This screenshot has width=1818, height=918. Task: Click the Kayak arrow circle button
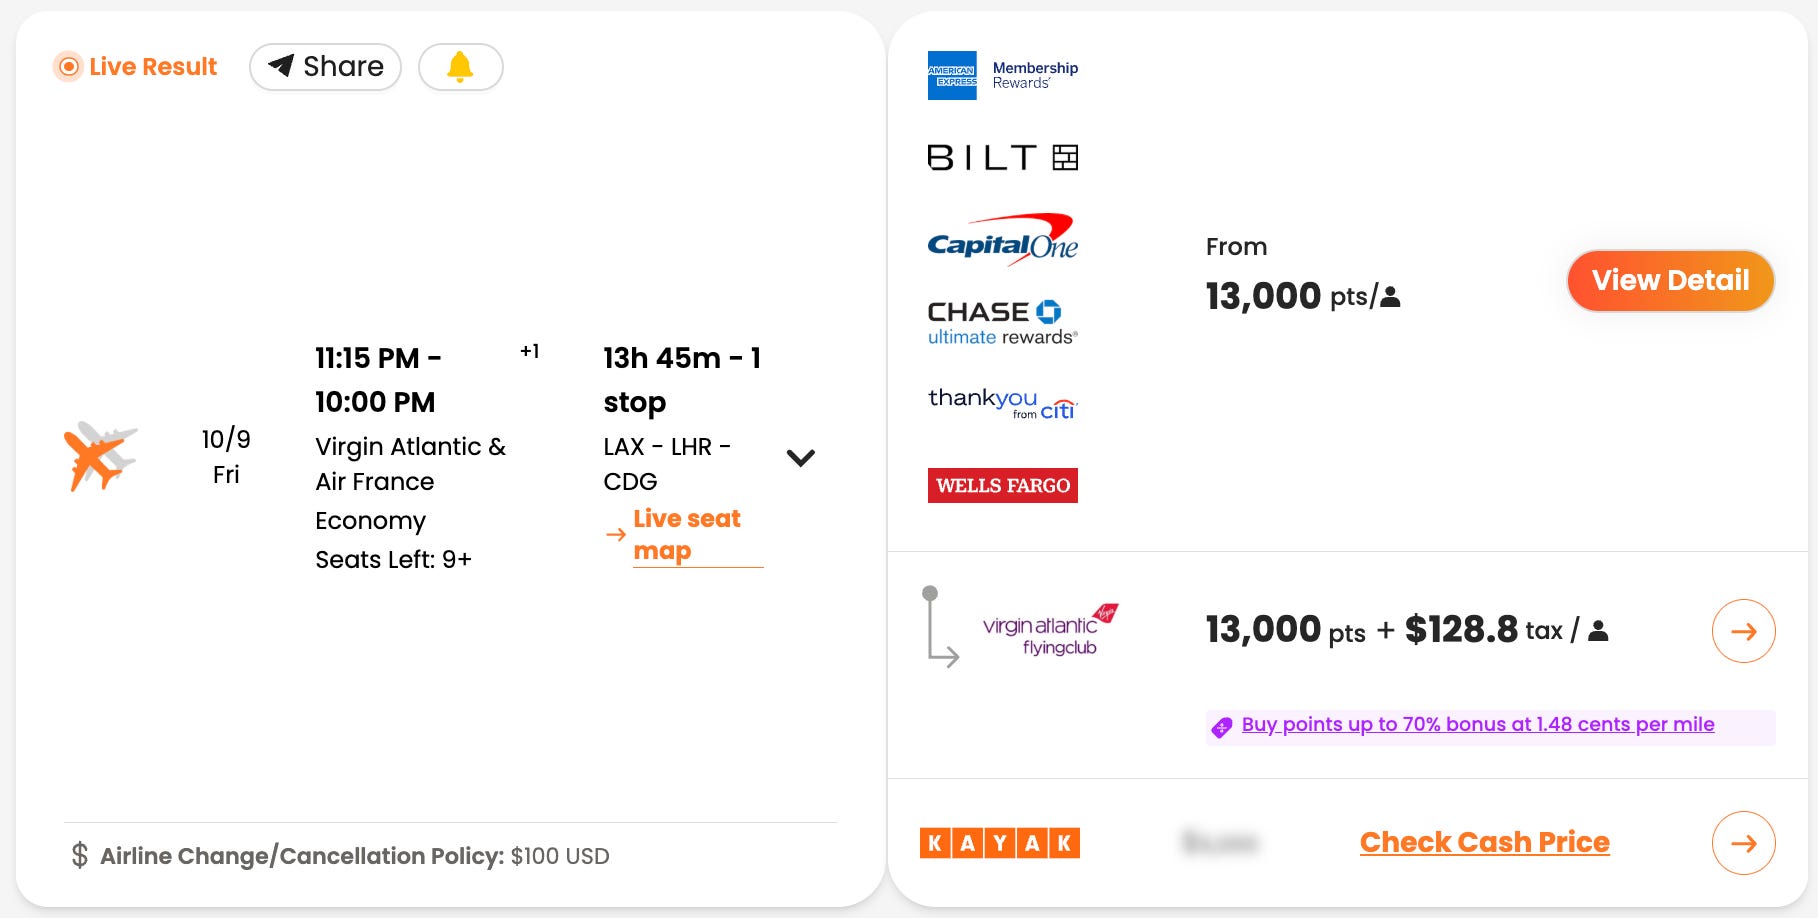click(1743, 843)
